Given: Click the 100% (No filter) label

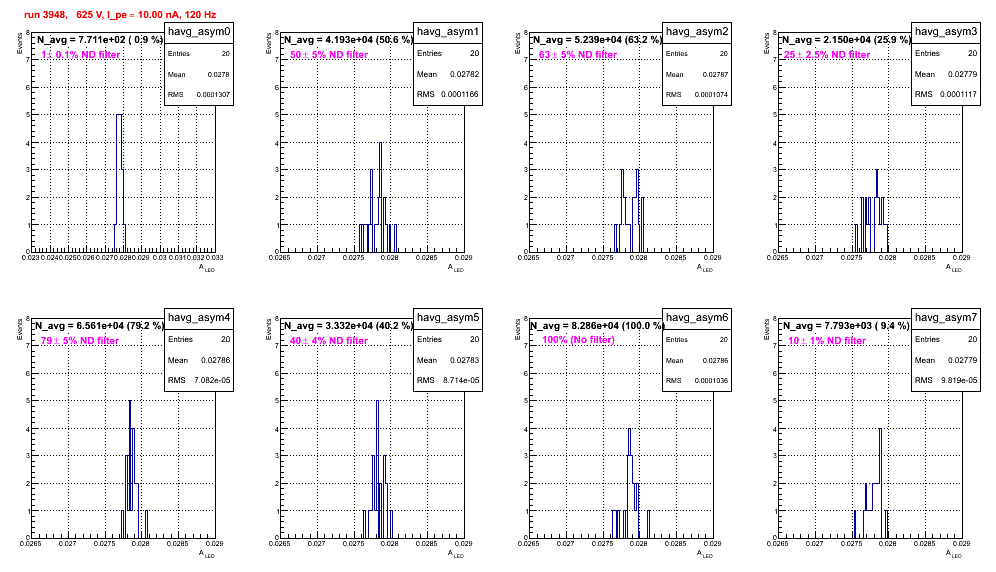Looking at the screenshot, I should 578,340.
